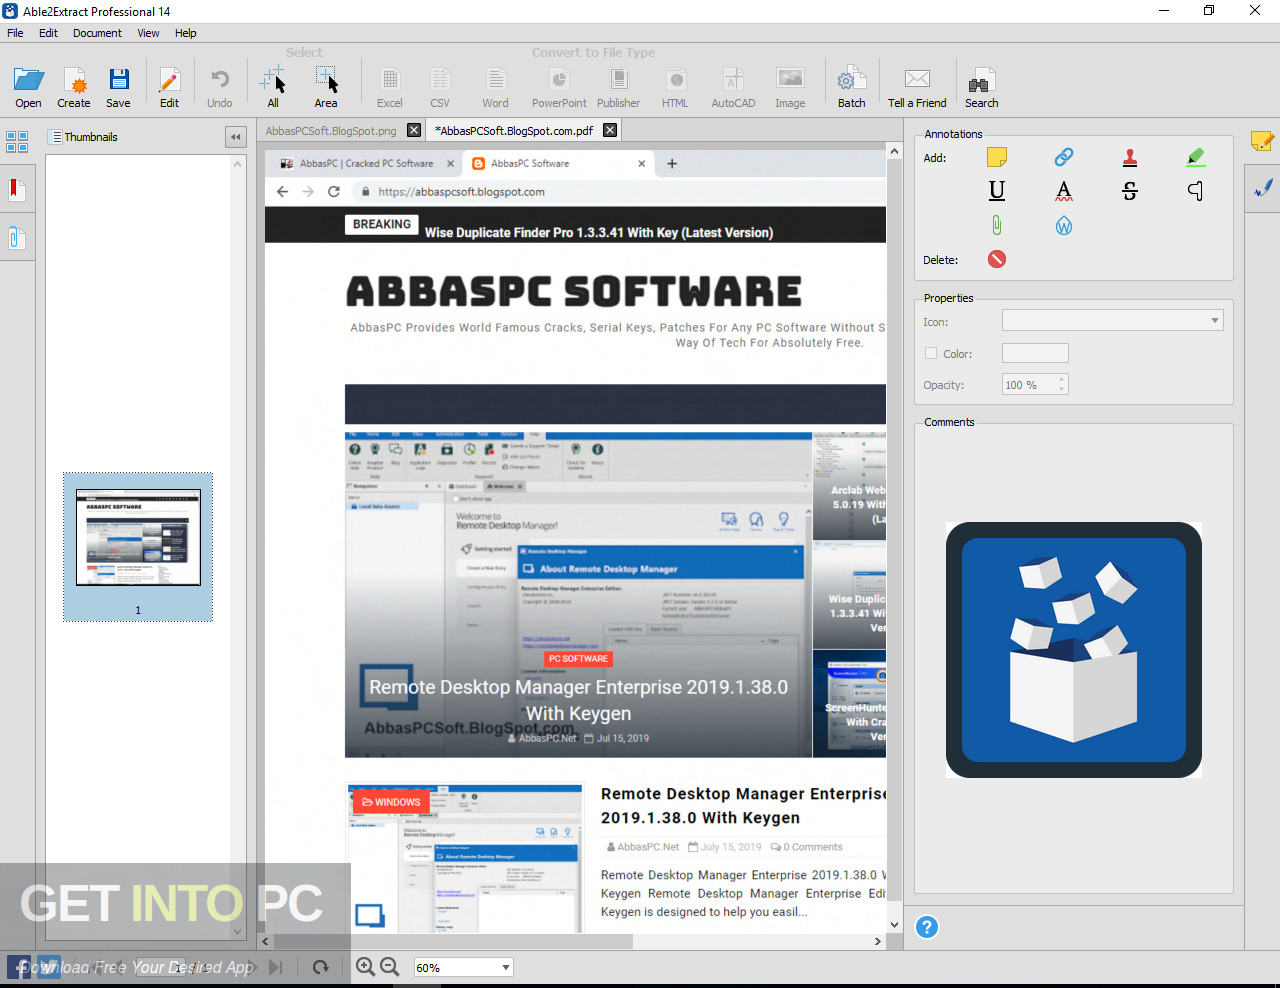This screenshot has width=1280, height=988.
Task: Click the Save toolbar icon
Action: (118, 80)
